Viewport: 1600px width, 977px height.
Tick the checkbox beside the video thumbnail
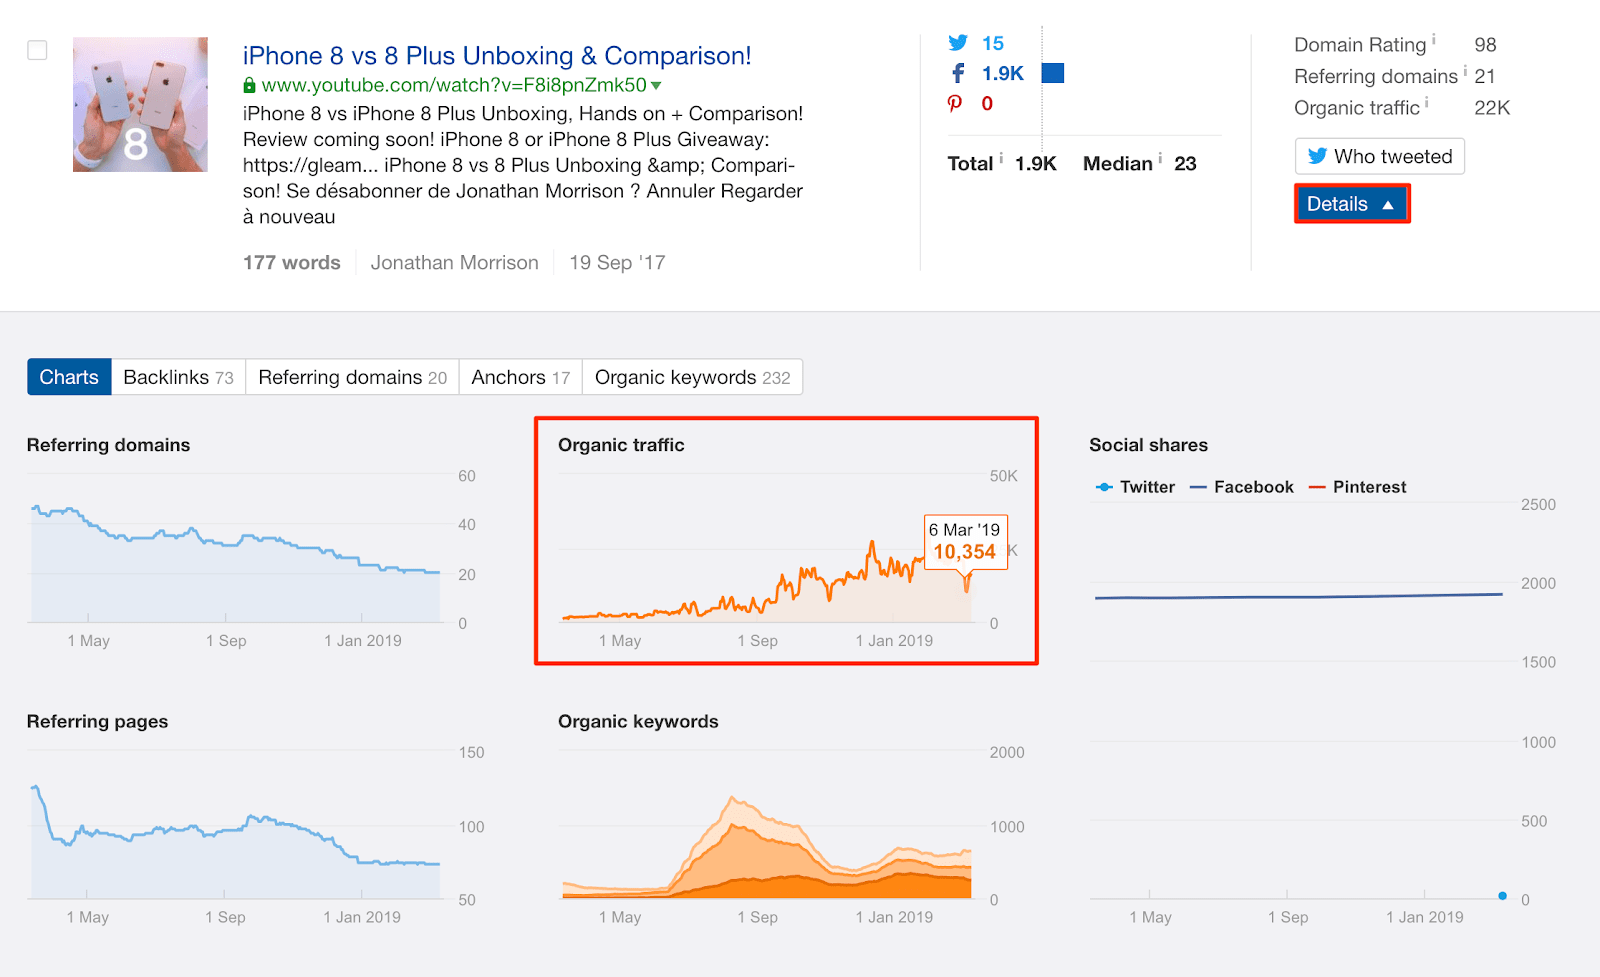click(x=37, y=50)
